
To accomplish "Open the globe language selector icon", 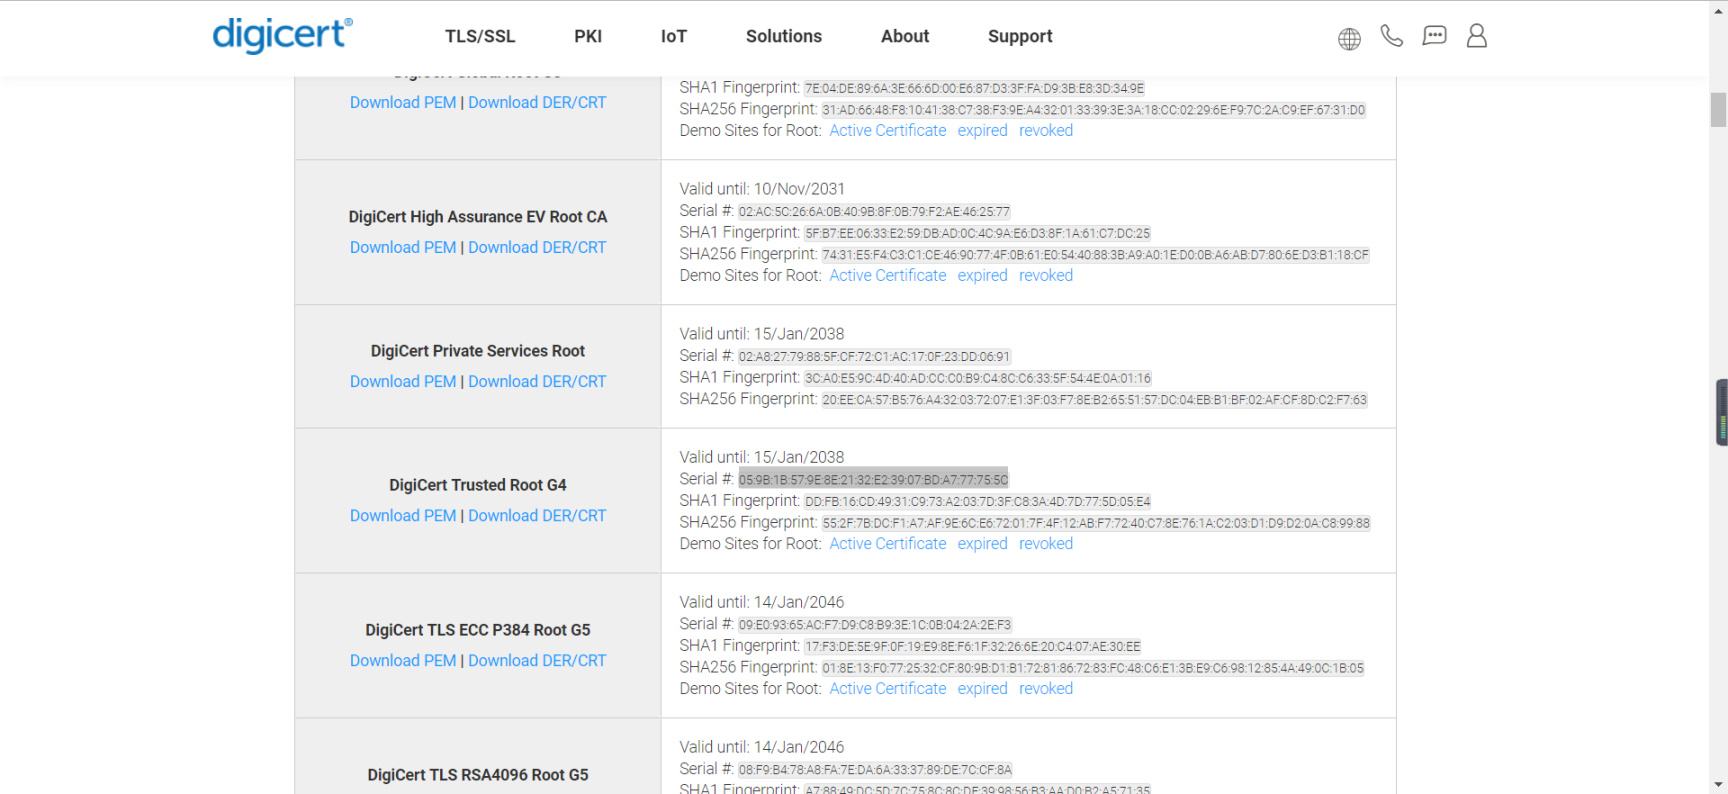I will coord(1349,39).
